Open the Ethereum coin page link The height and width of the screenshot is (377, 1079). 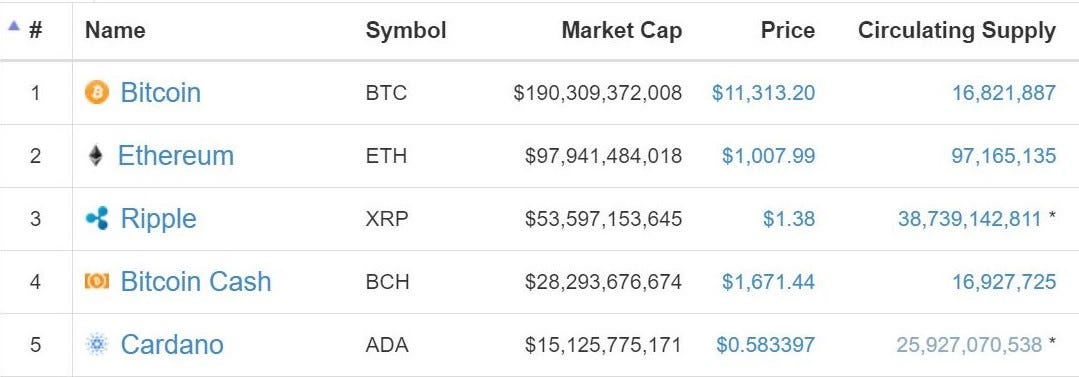[175, 155]
